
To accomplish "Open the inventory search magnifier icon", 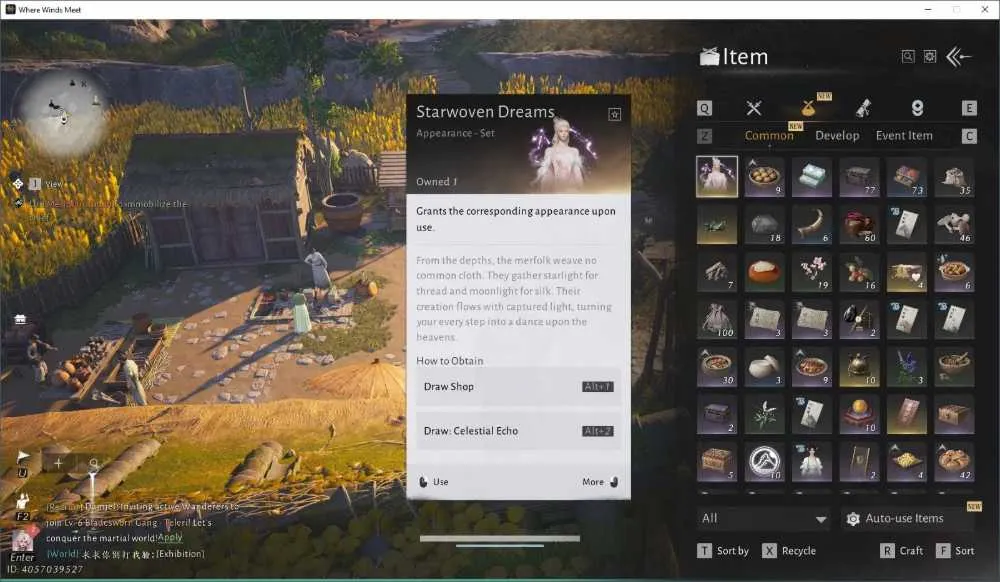I will point(908,57).
